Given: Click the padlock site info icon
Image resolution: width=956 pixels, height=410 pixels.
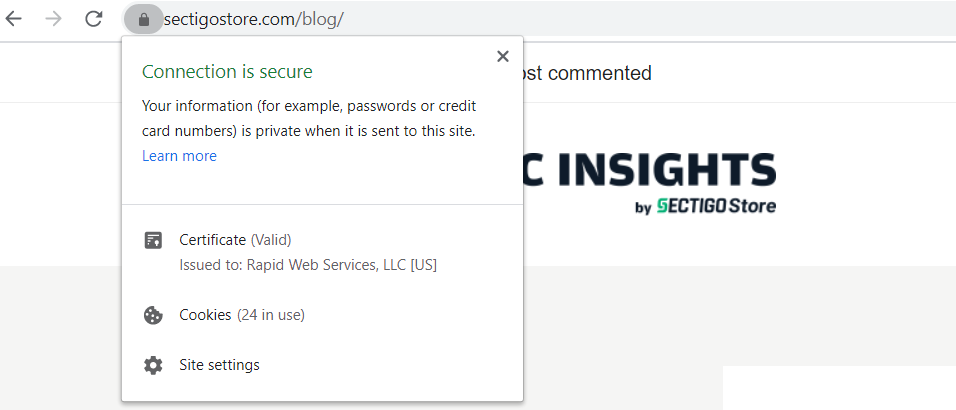Looking at the screenshot, I should point(144,20).
